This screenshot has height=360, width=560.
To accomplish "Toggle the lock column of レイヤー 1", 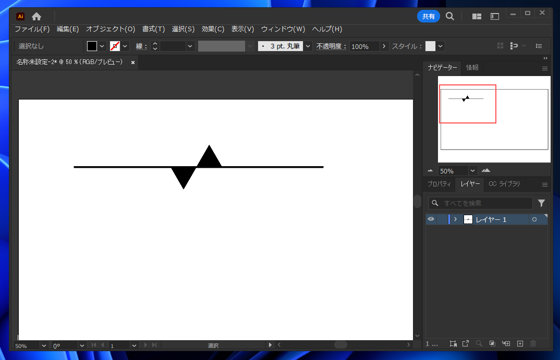I will tap(441, 219).
